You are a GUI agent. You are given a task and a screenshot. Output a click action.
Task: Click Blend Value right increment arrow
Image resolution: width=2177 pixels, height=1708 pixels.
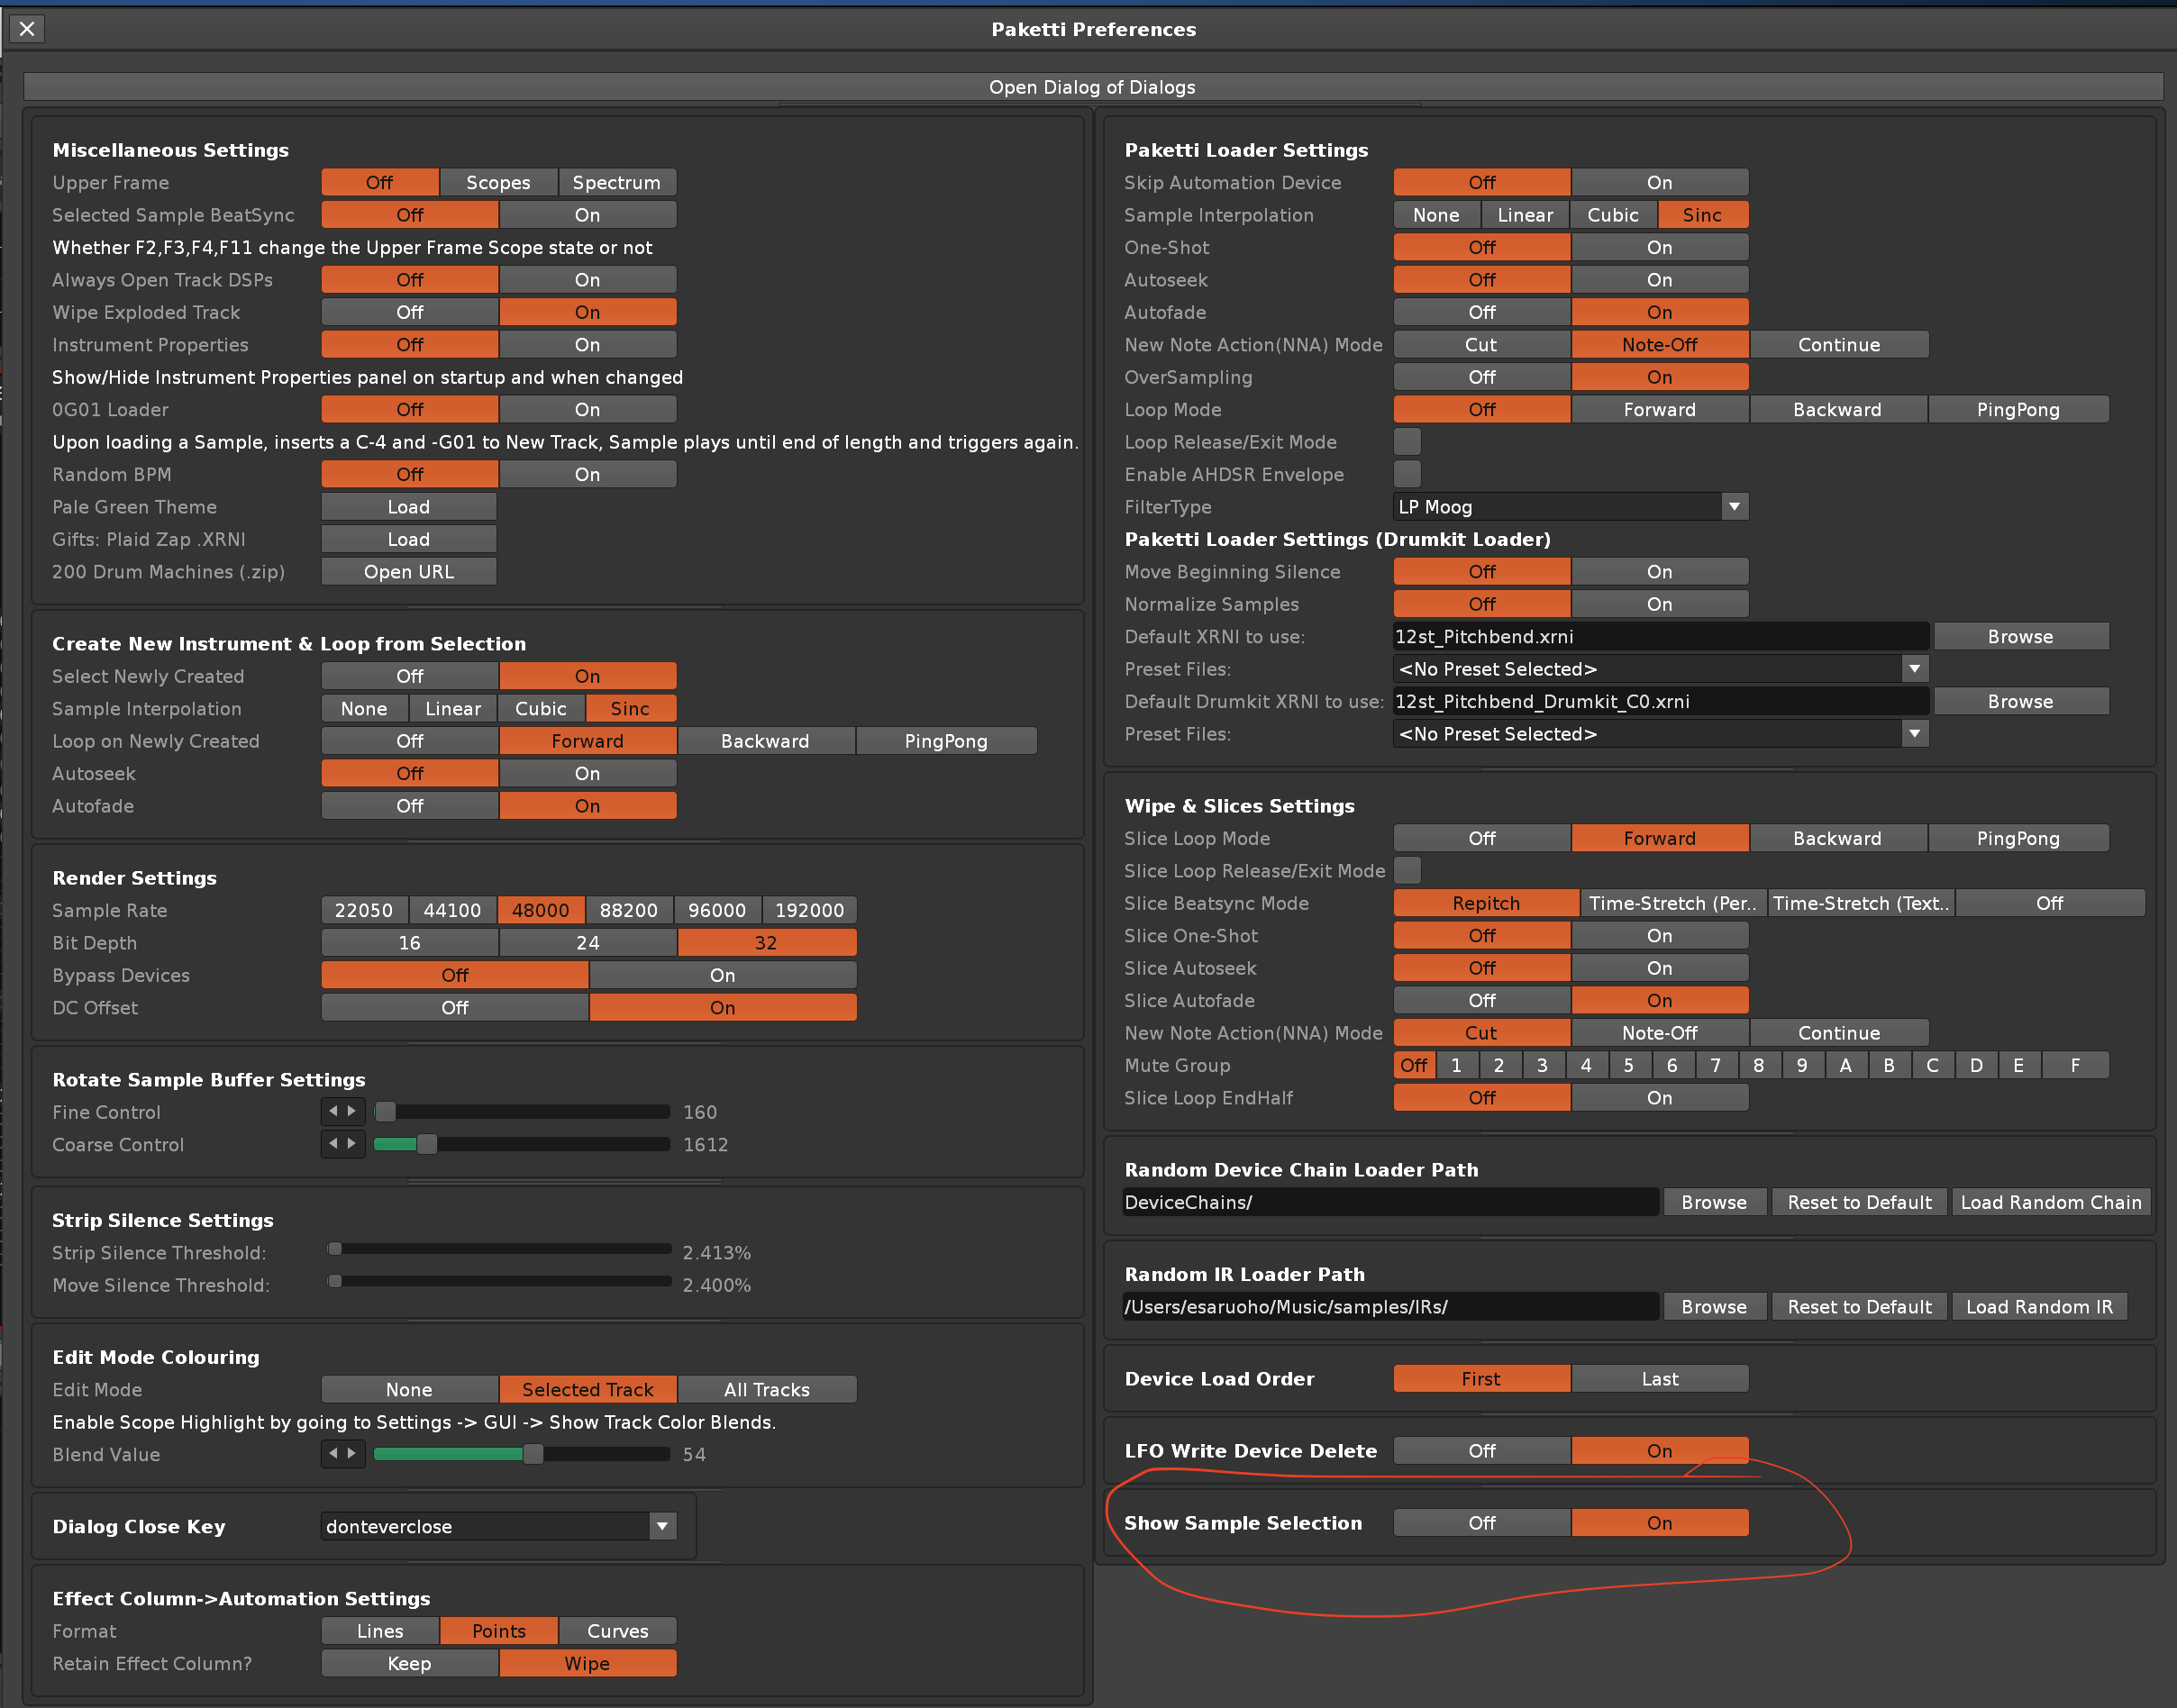pos(352,1453)
